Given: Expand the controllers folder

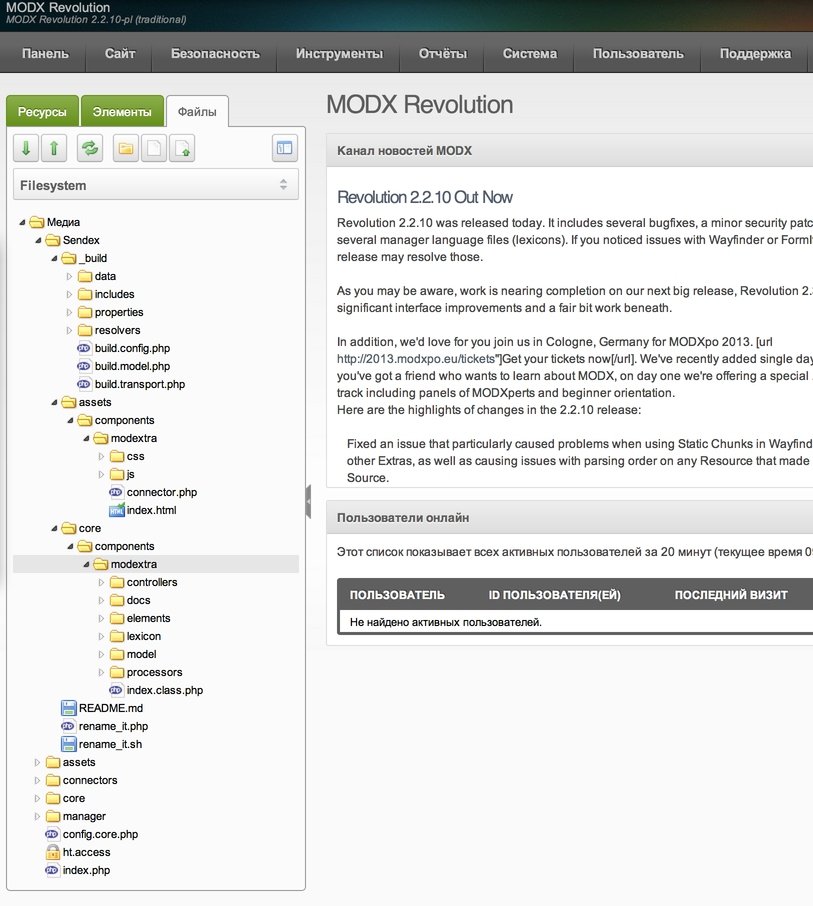Looking at the screenshot, I should (102, 582).
